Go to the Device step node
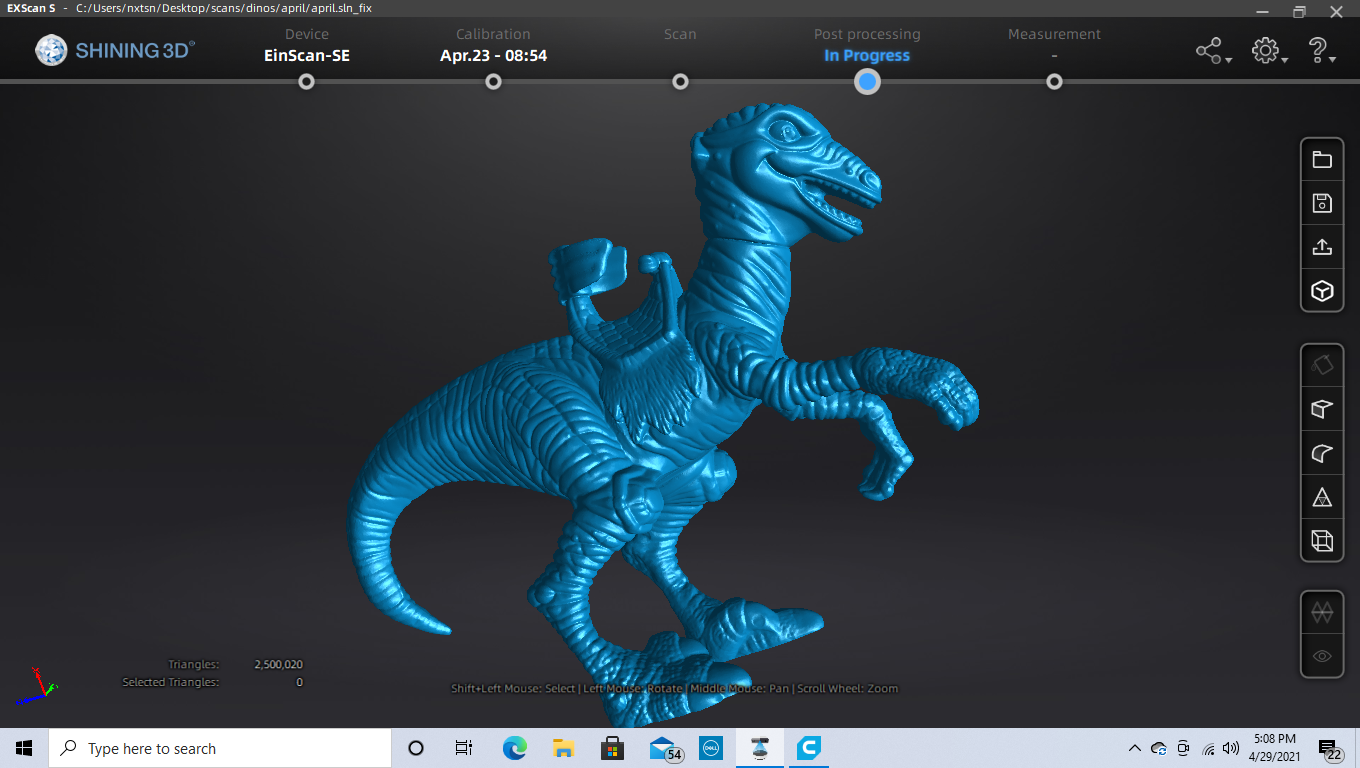The width and height of the screenshot is (1360, 768). [307, 82]
